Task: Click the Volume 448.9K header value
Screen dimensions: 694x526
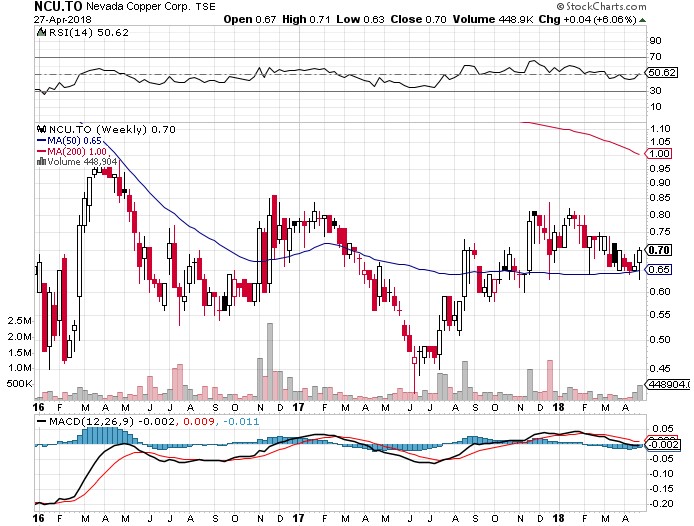Action: pyautogui.click(x=493, y=19)
